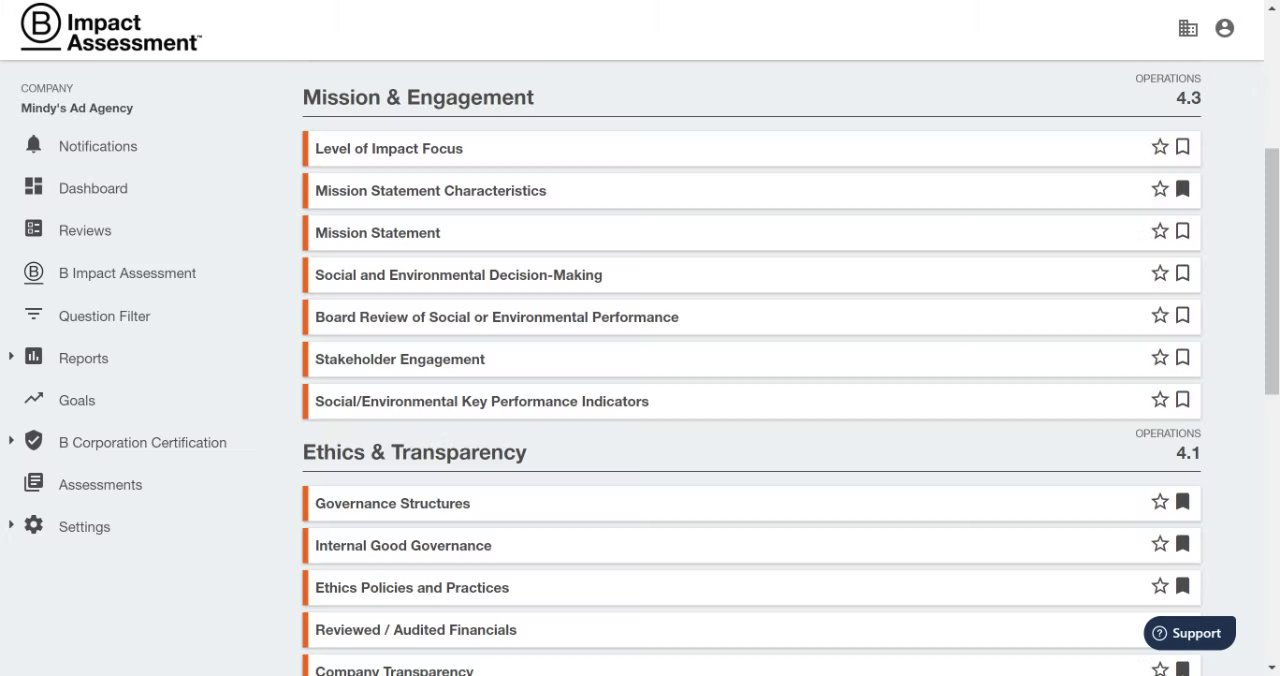The width and height of the screenshot is (1280, 676).
Task: Click the Question Filter icon
Action: [x=34, y=315]
